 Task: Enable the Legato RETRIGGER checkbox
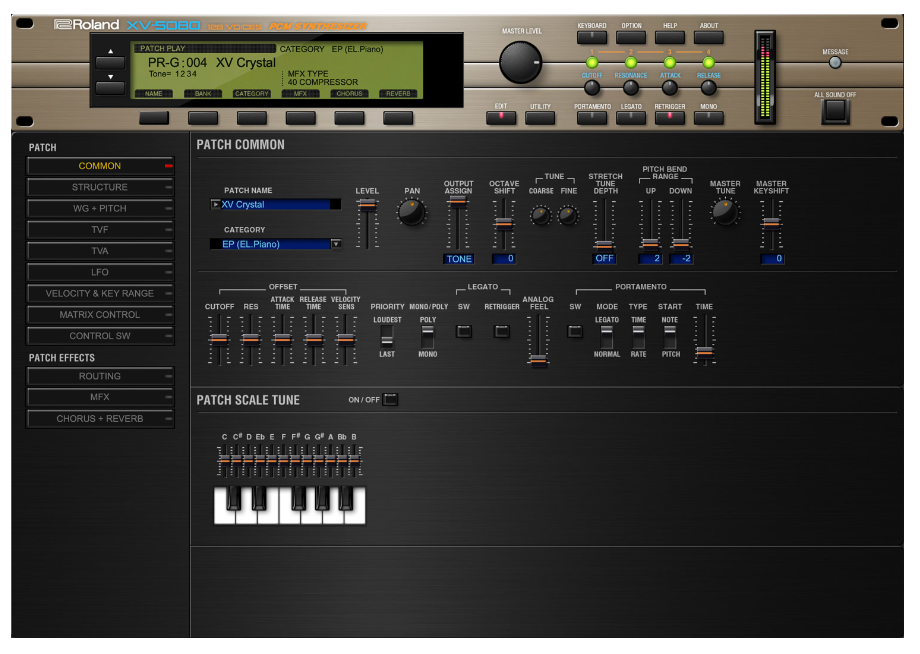point(502,331)
